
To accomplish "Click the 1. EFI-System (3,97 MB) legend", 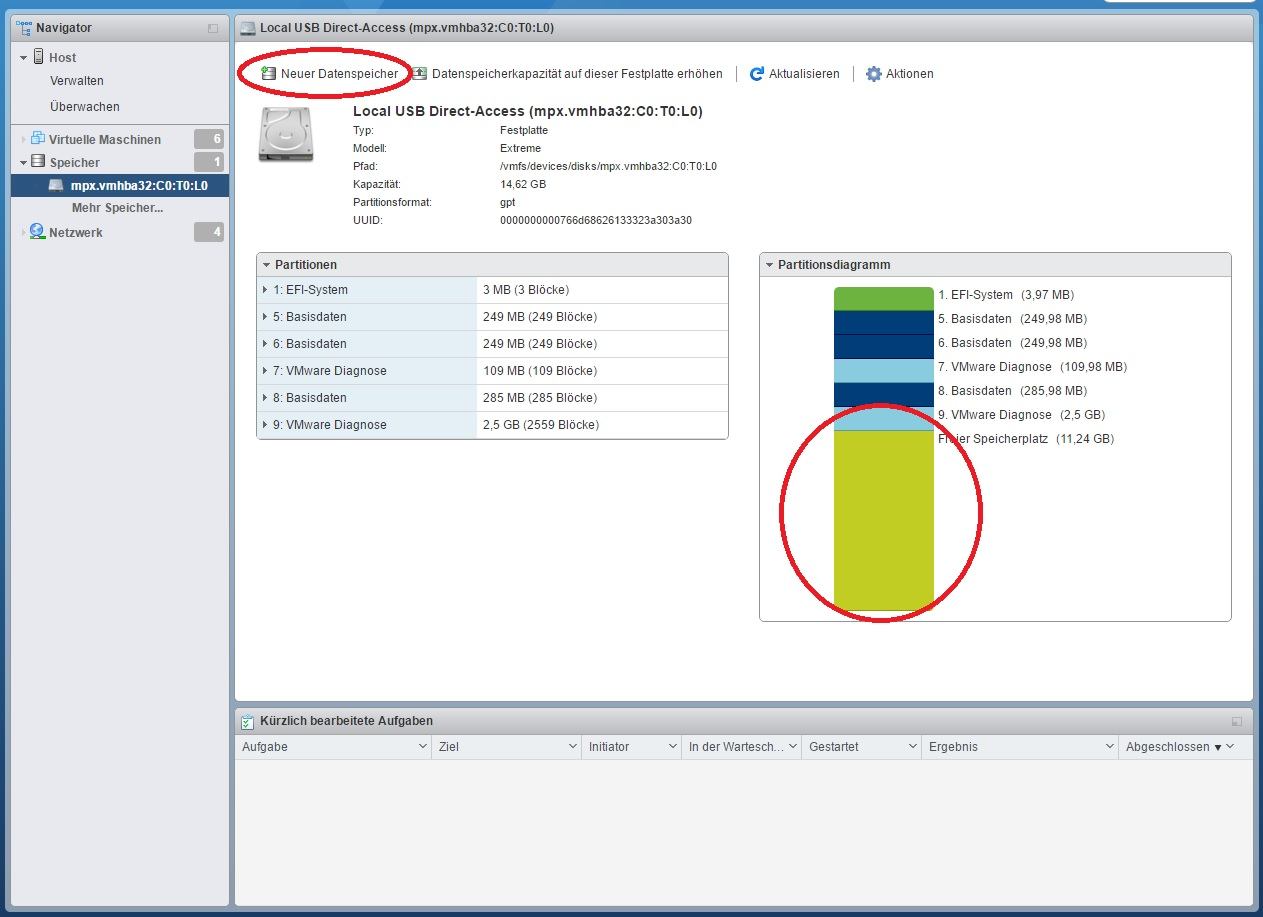I will point(1006,295).
